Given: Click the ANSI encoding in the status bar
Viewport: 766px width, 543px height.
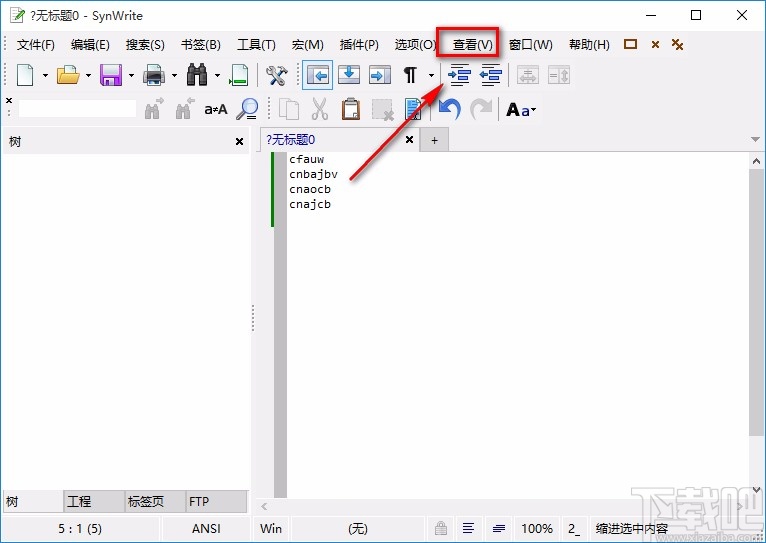Looking at the screenshot, I should pos(206,528).
